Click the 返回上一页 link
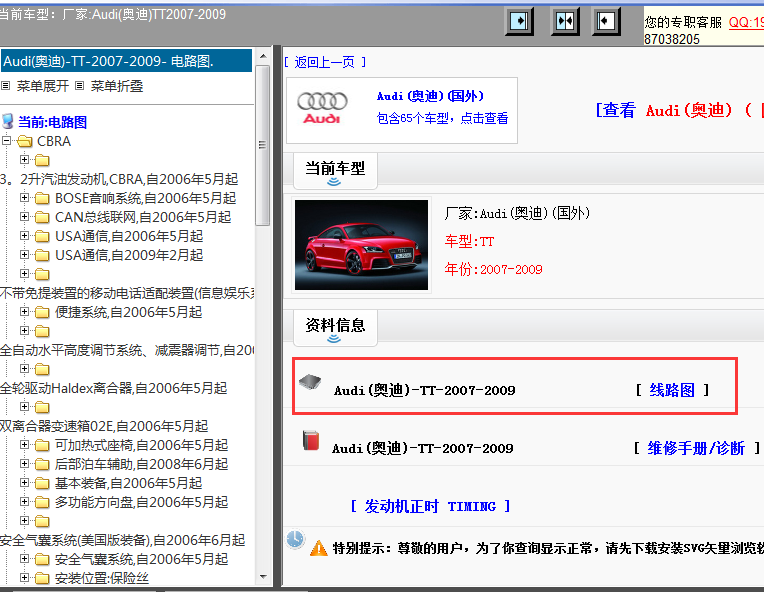Image resolution: width=764 pixels, height=592 pixels. (325, 62)
